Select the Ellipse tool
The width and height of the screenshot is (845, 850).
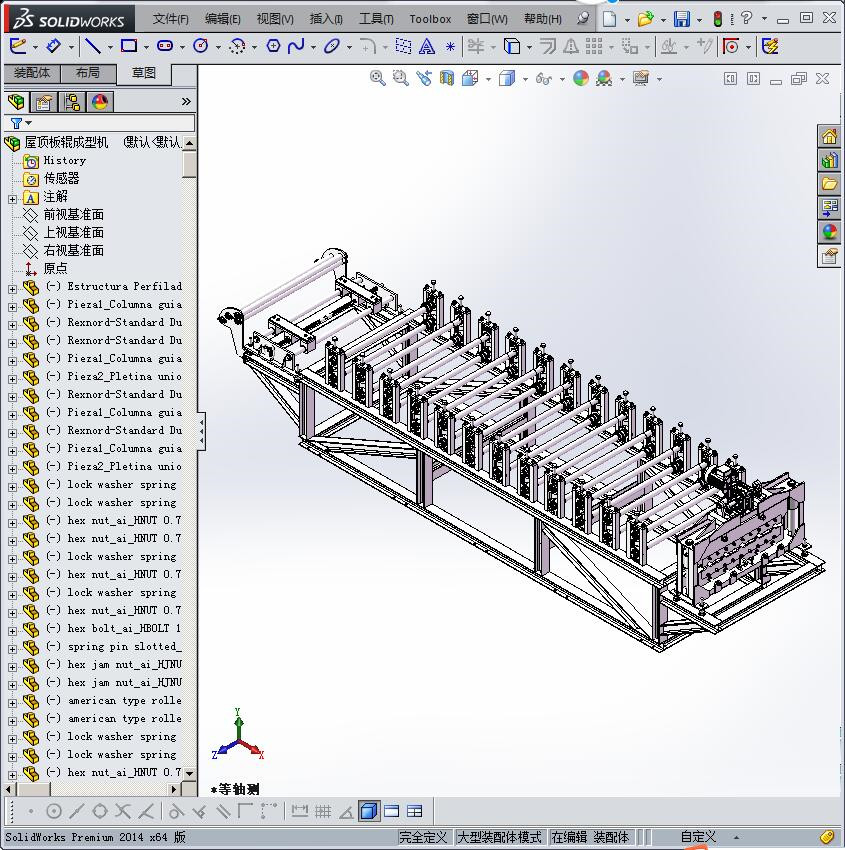click(332, 46)
